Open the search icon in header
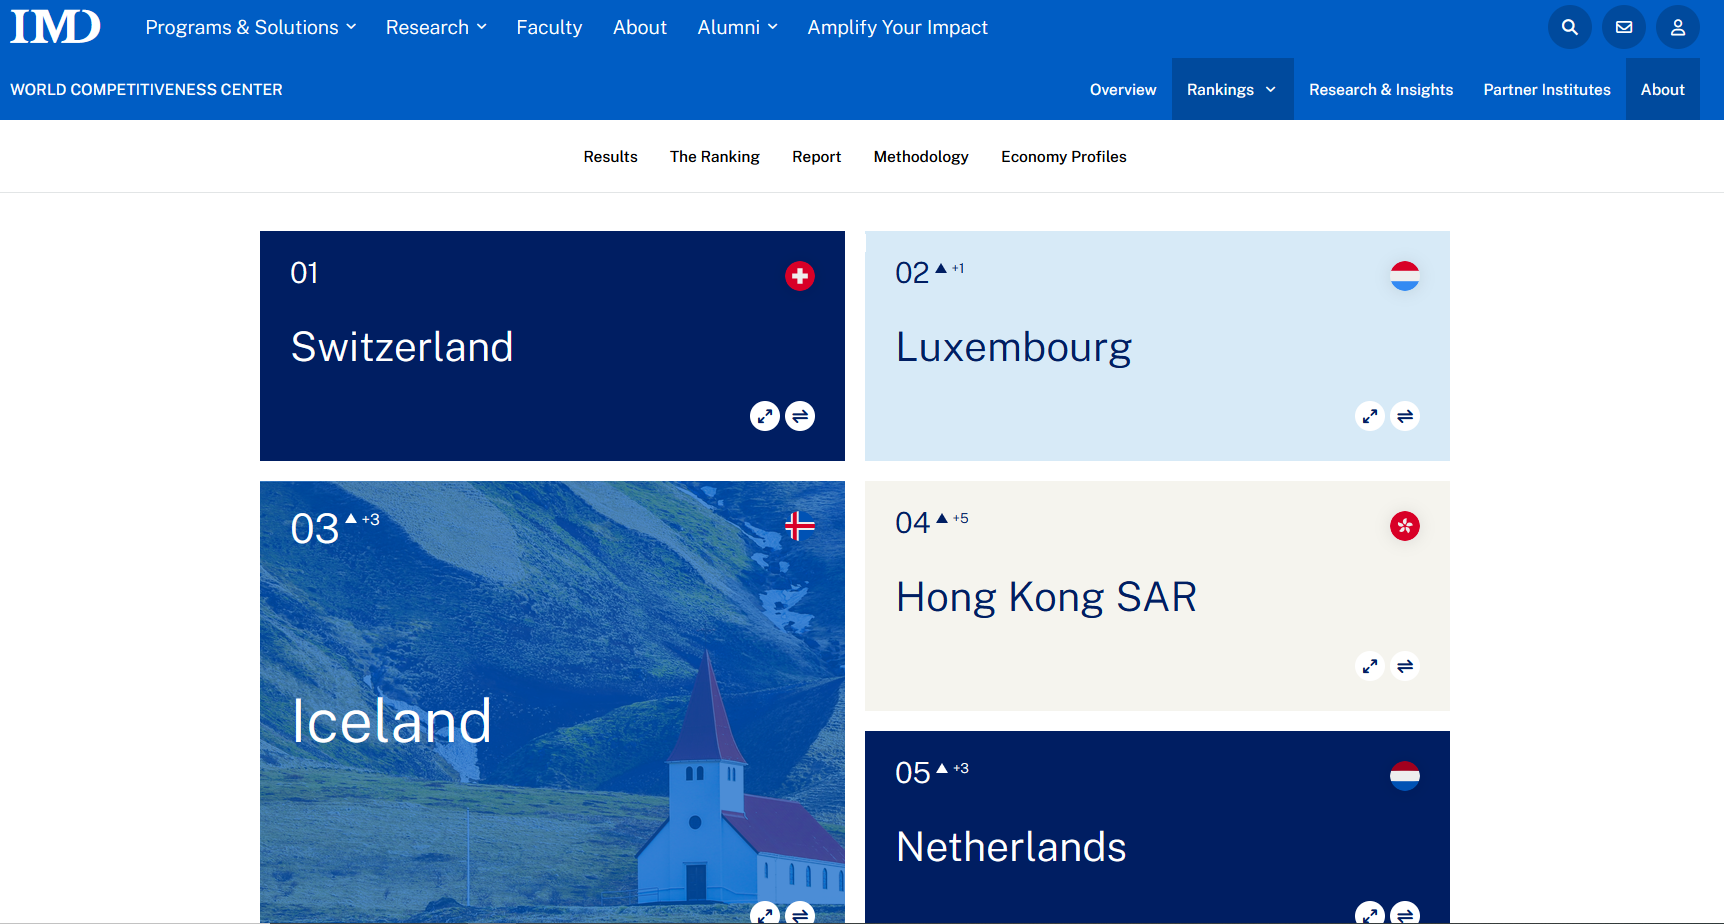The image size is (1724, 924). click(1570, 27)
